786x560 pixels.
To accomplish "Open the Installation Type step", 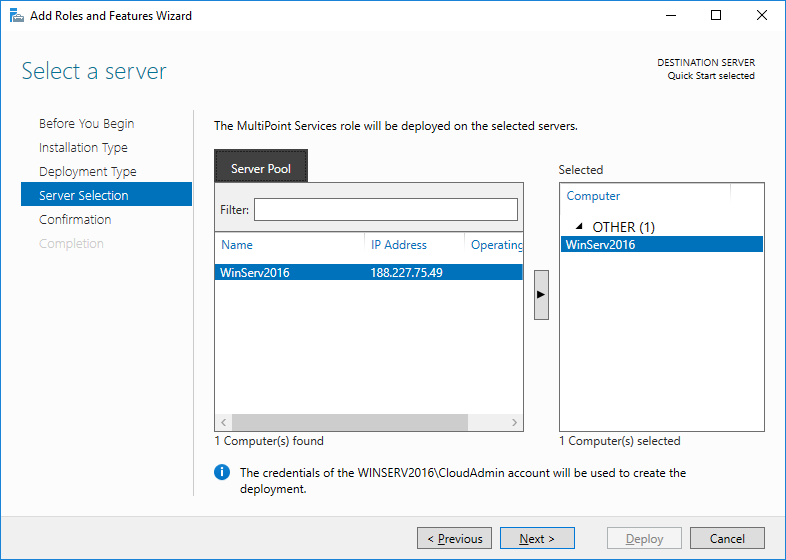I will click(83, 148).
